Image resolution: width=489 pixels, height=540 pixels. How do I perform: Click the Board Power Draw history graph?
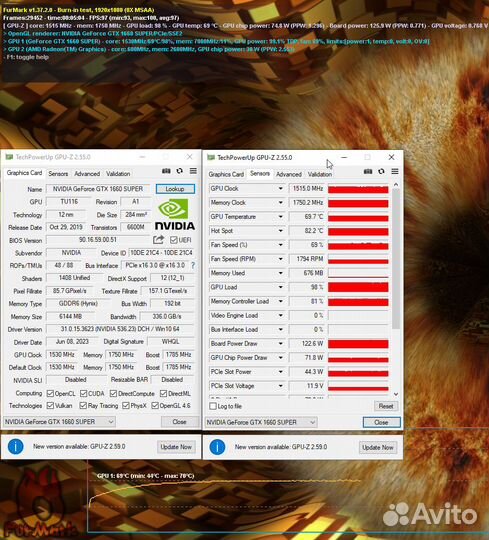(358, 344)
